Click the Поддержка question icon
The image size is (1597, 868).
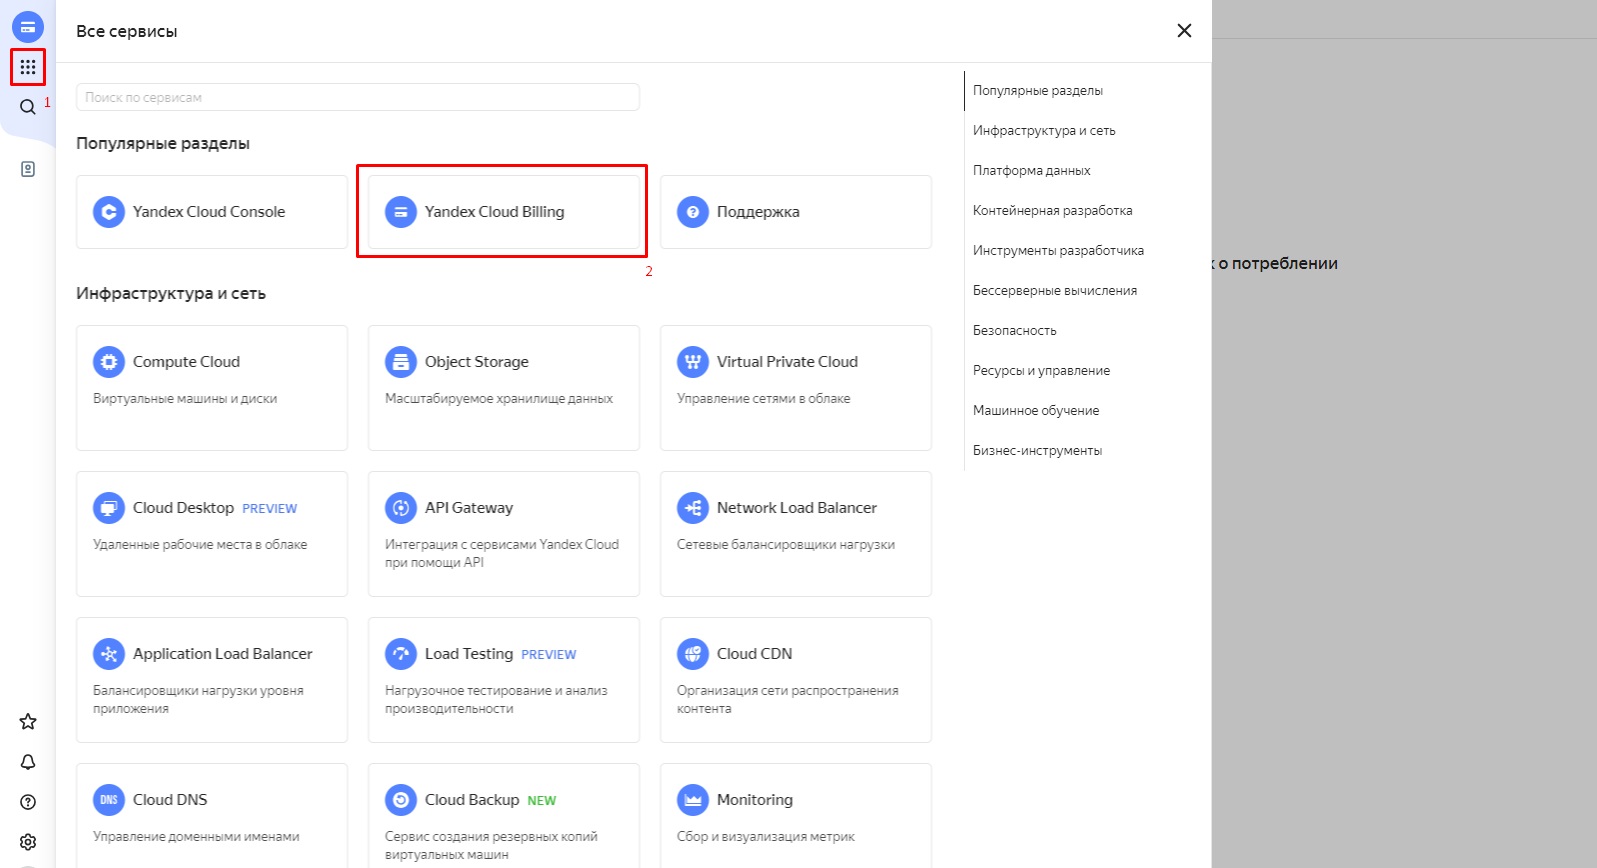pos(693,212)
